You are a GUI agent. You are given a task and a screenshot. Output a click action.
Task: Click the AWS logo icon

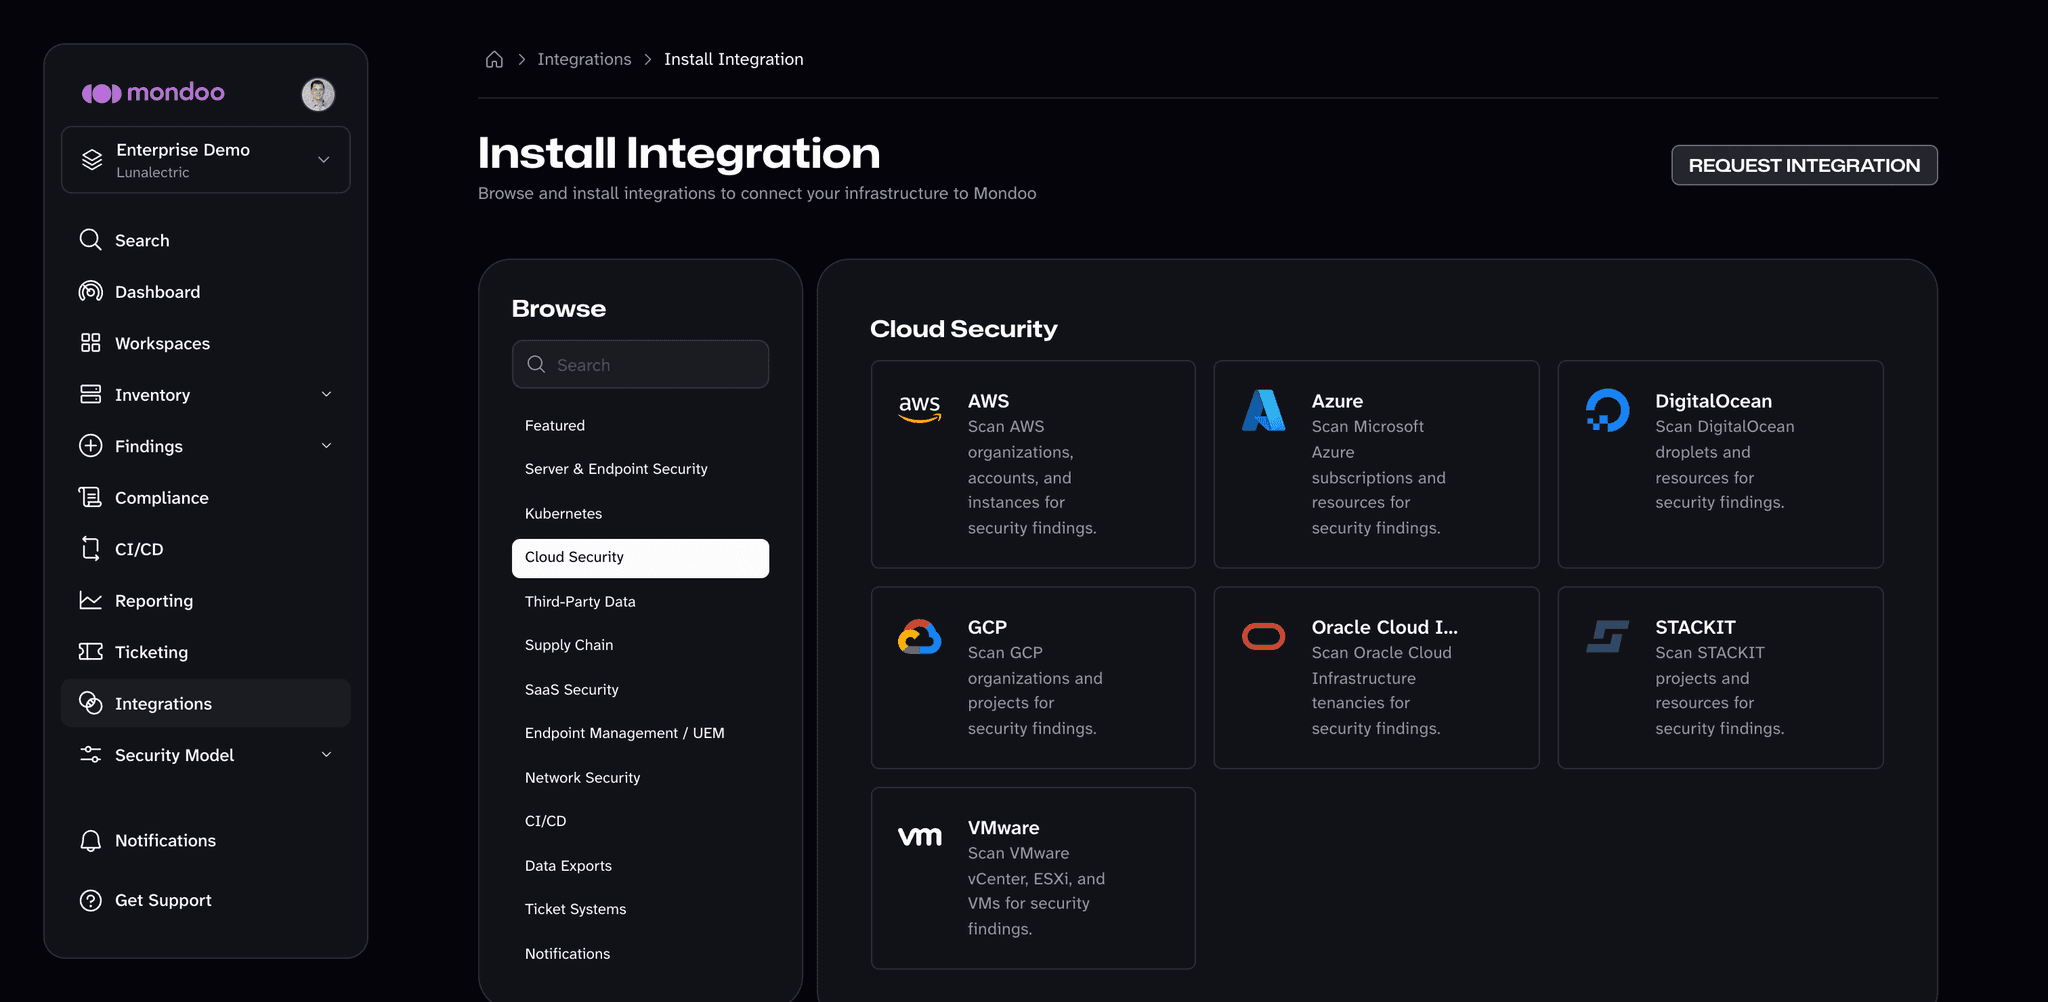pos(919,408)
